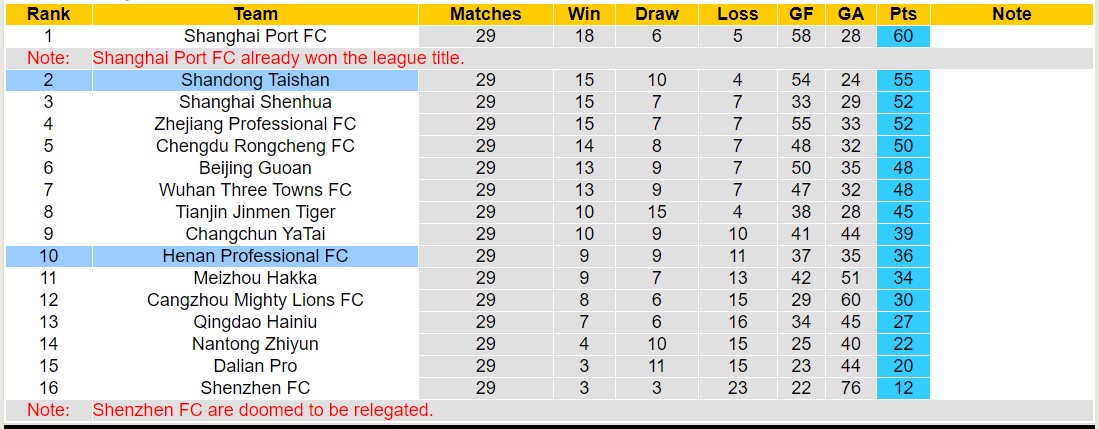
Task: Select Beijing Guoan team name
Action: click(x=255, y=168)
